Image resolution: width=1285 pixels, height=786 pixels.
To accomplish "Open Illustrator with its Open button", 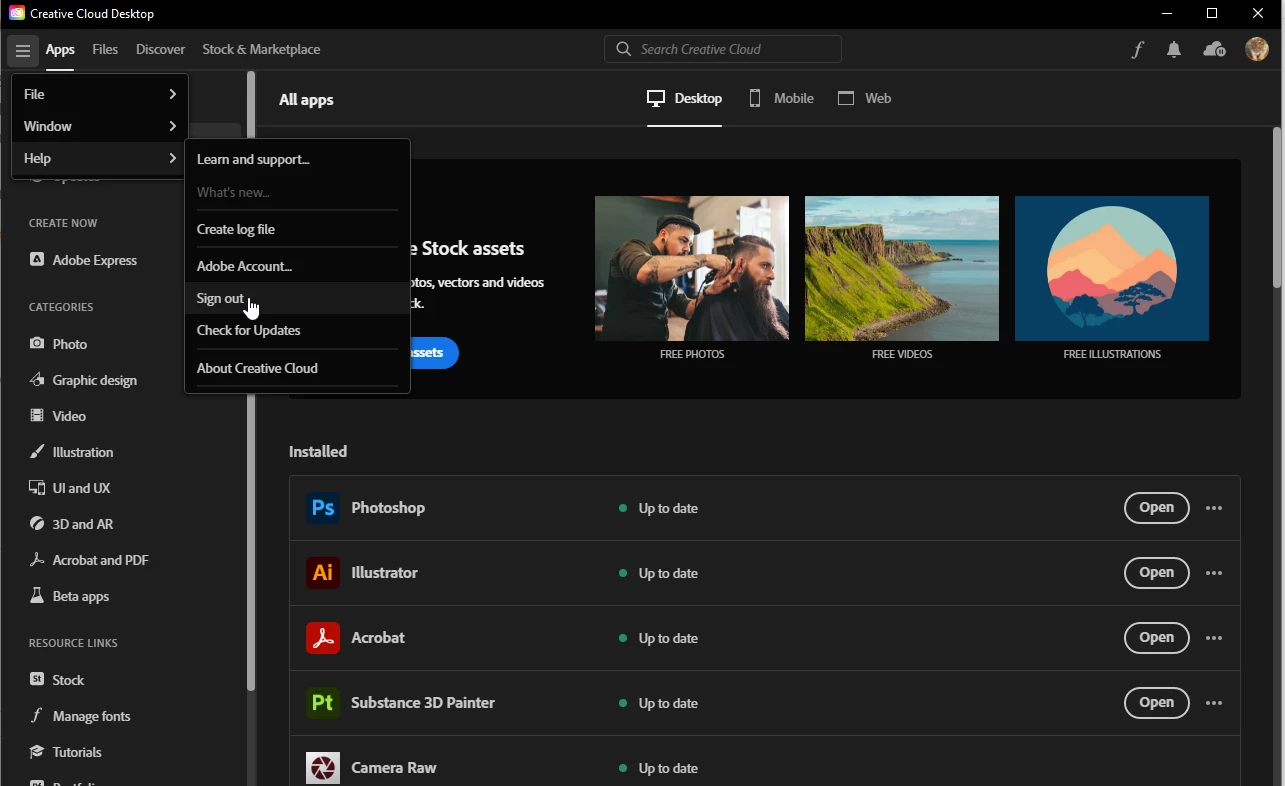I will [x=1156, y=573].
